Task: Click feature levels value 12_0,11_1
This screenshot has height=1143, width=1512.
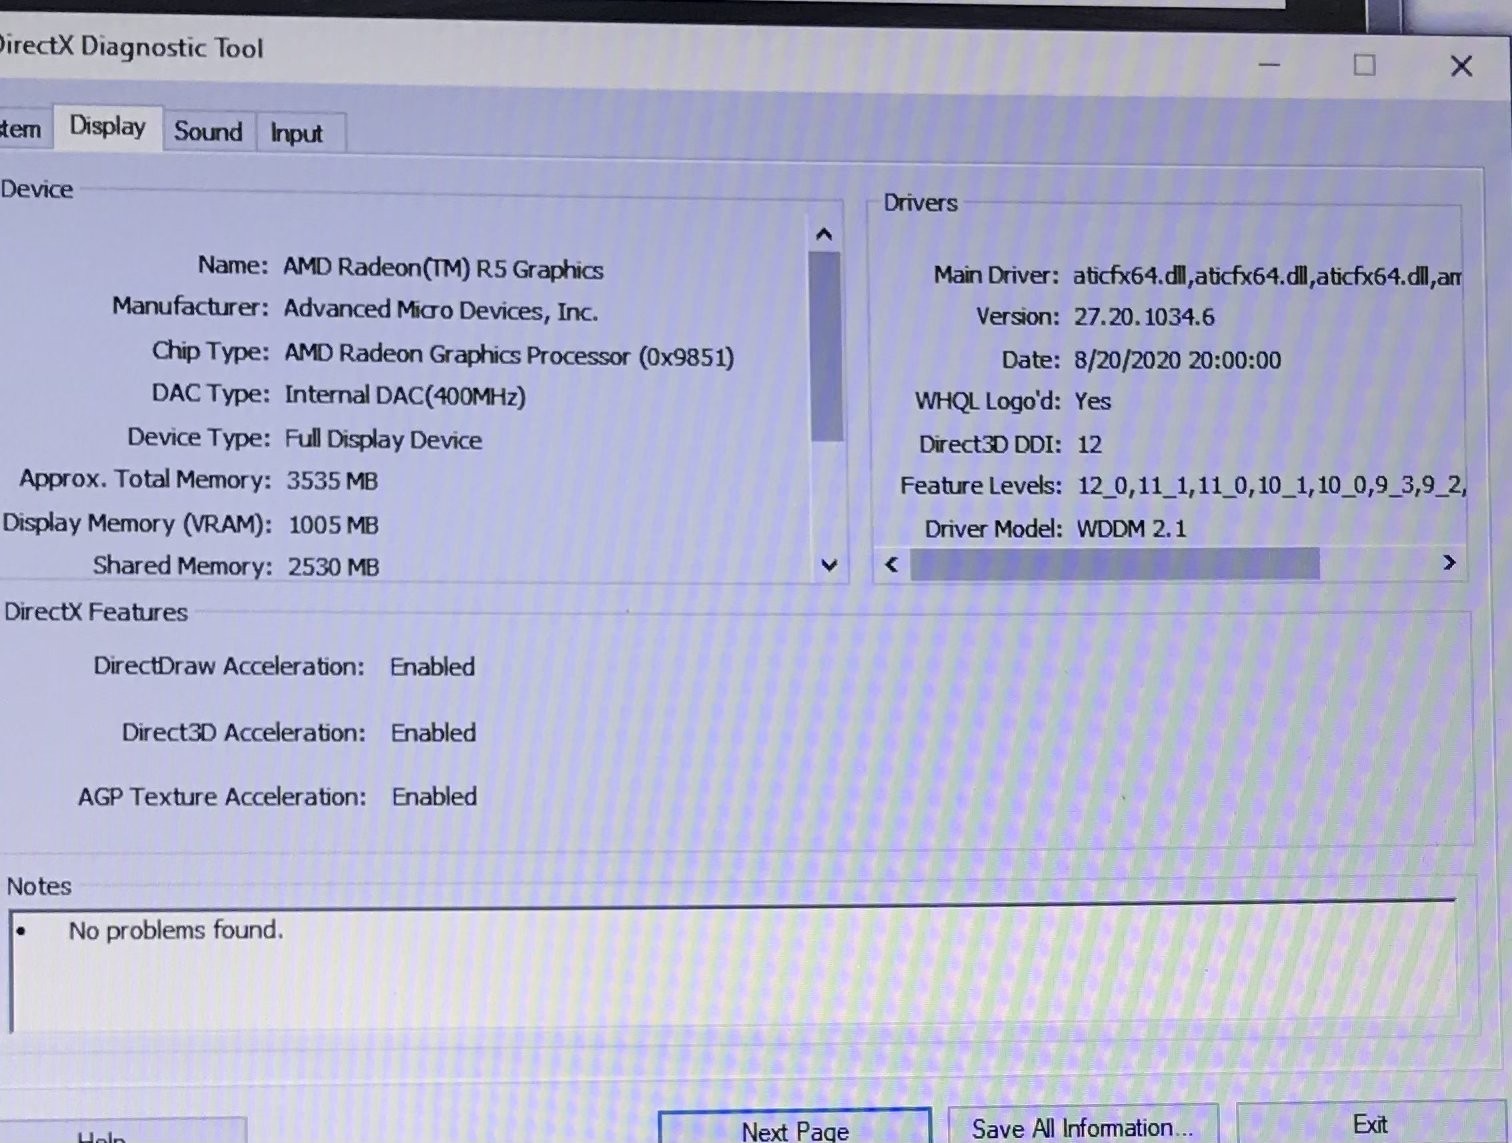Action: pyautogui.click(x=1270, y=486)
